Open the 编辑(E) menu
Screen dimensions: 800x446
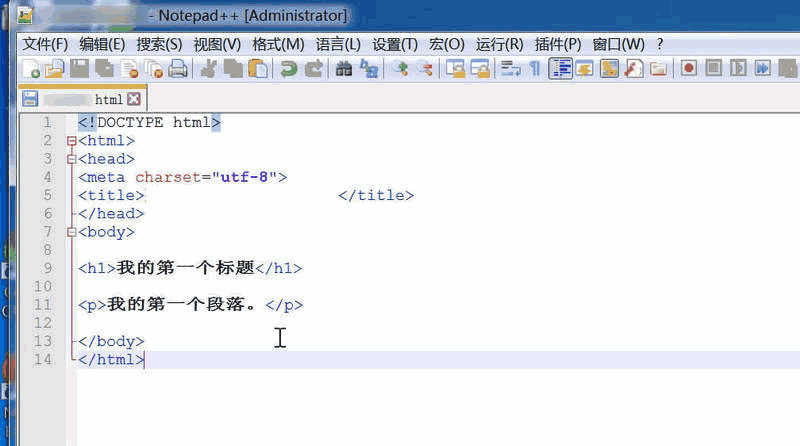coord(102,44)
